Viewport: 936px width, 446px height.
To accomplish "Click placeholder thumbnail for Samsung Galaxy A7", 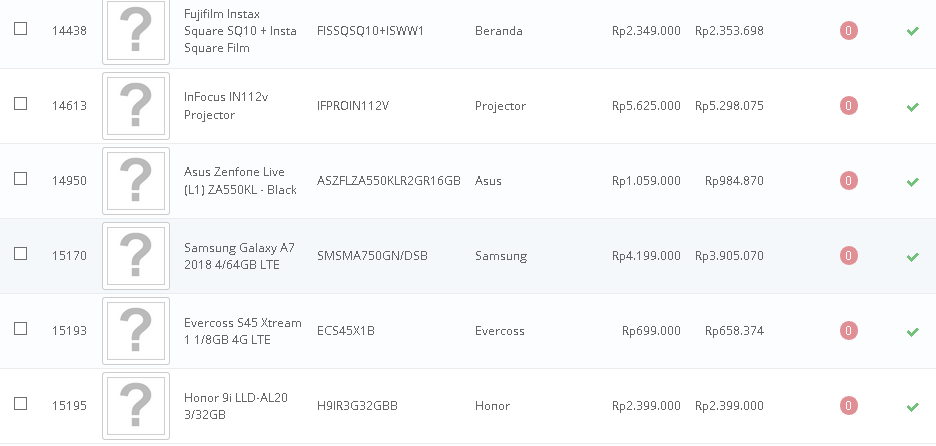I will point(136,256).
